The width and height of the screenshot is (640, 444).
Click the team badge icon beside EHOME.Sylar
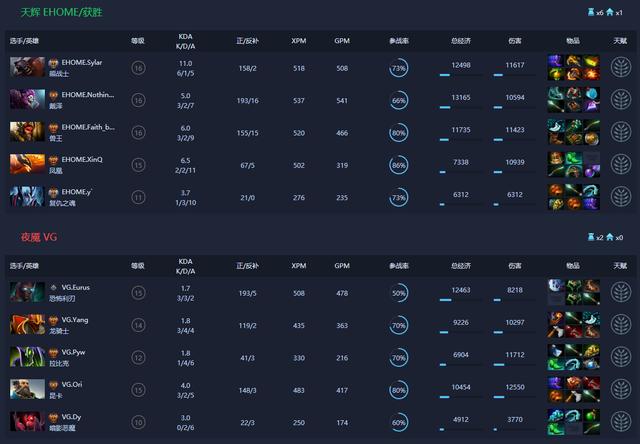point(53,63)
